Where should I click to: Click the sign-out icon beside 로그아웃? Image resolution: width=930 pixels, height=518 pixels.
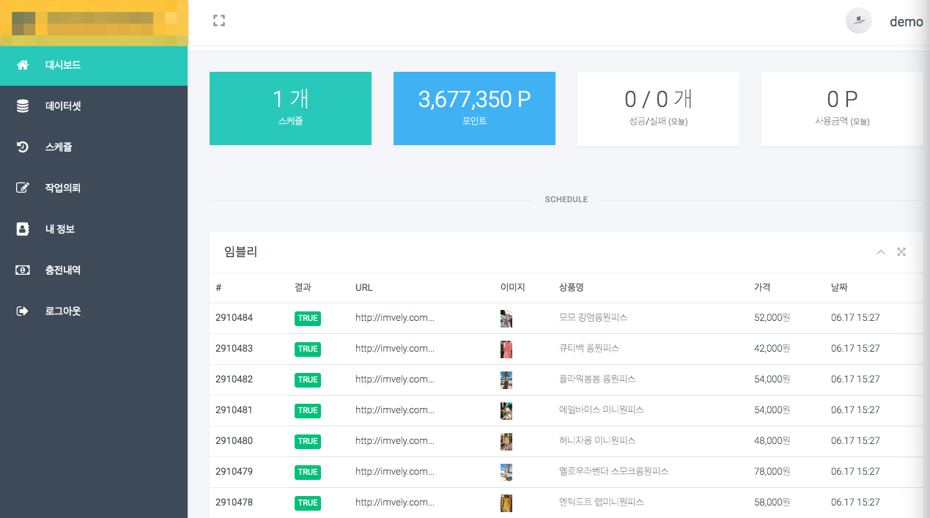pos(23,311)
